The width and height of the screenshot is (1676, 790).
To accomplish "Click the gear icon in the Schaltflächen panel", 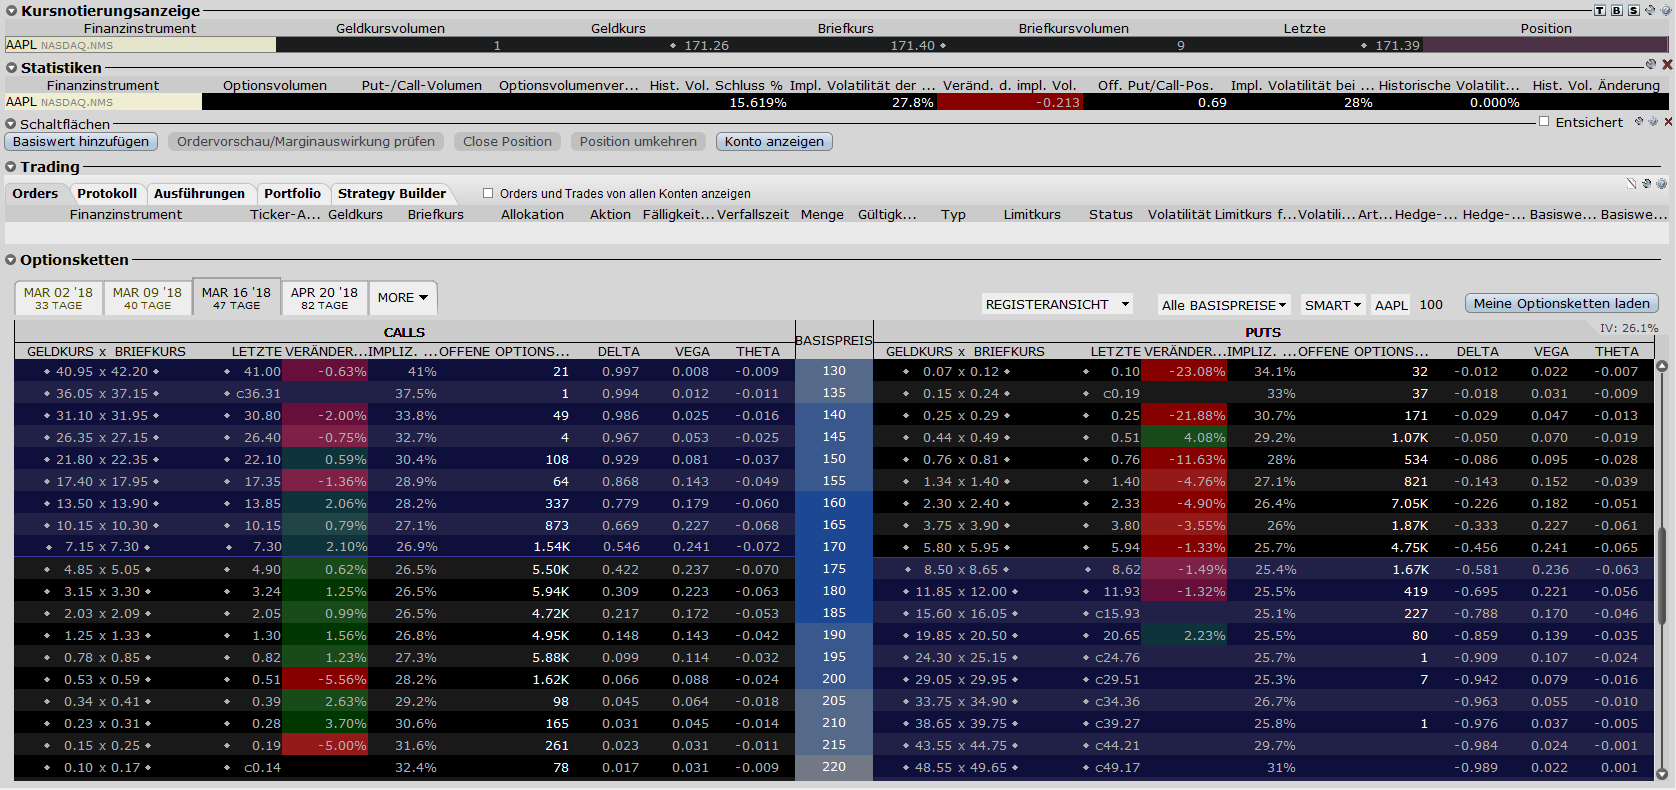I will pos(1653,121).
